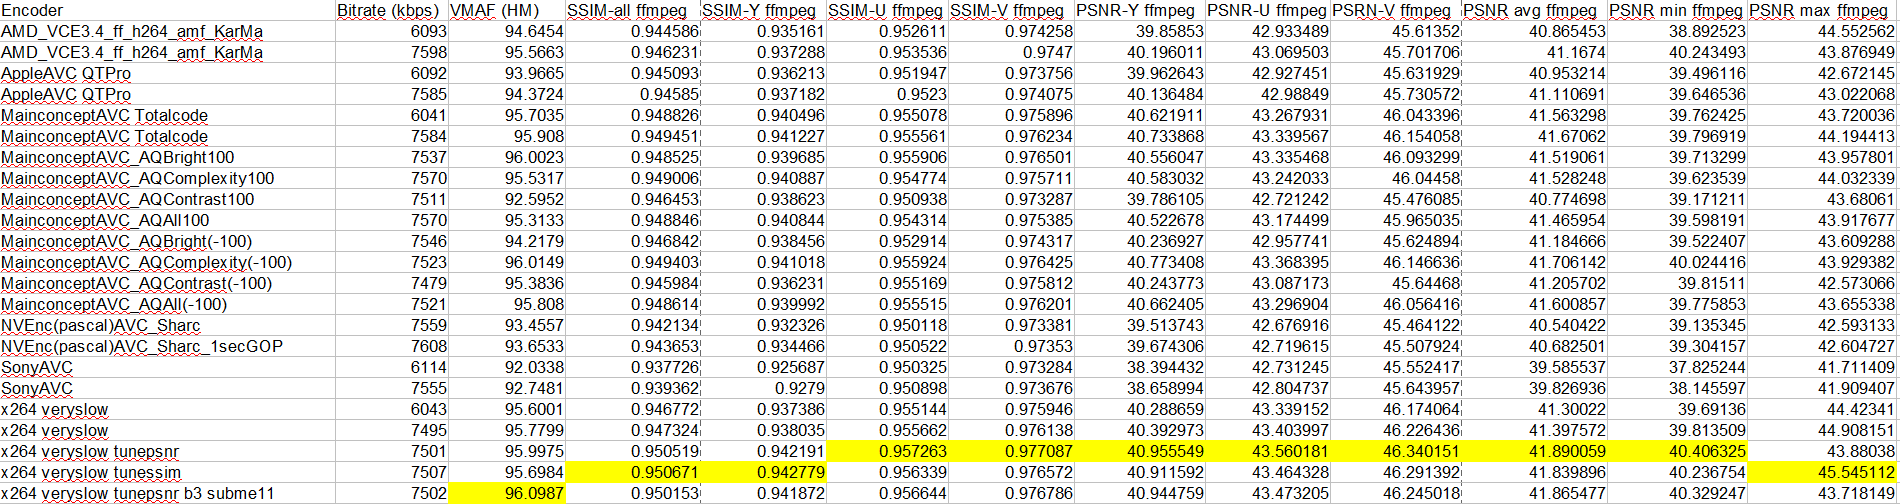Image resolution: width=1900 pixels, height=504 pixels.
Task: Click the bitrate value 7608
Action: [391, 346]
